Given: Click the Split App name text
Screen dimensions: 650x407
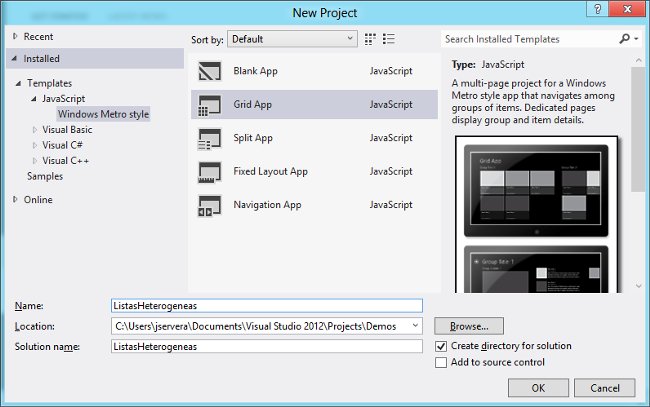Looking at the screenshot, I should click(x=253, y=138).
